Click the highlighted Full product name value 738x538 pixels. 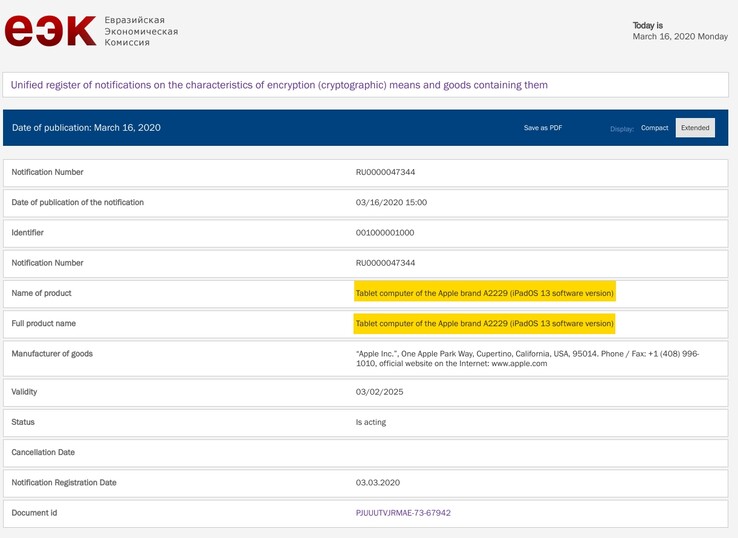click(484, 324)
